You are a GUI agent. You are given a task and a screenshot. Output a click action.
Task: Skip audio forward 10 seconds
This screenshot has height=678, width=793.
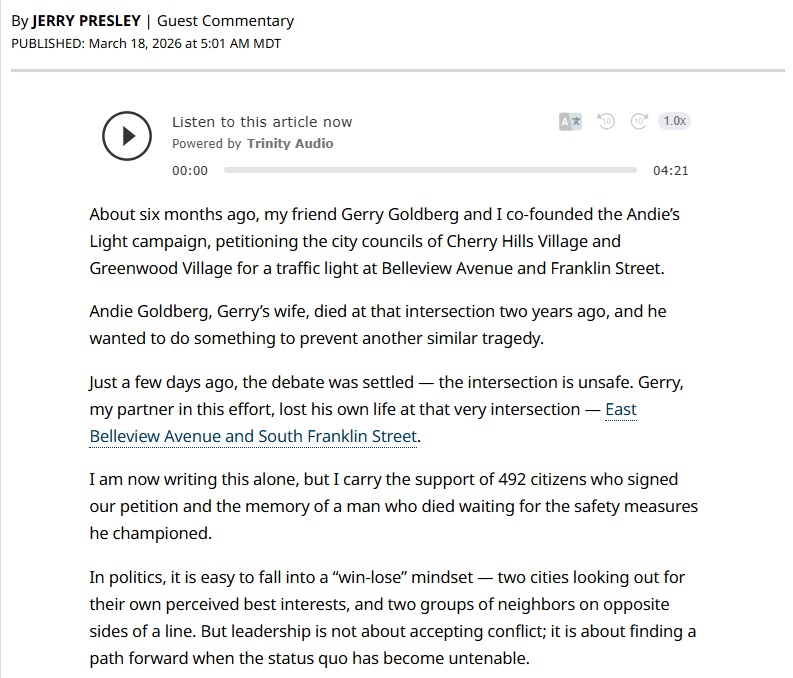click(x=639, y=122)
